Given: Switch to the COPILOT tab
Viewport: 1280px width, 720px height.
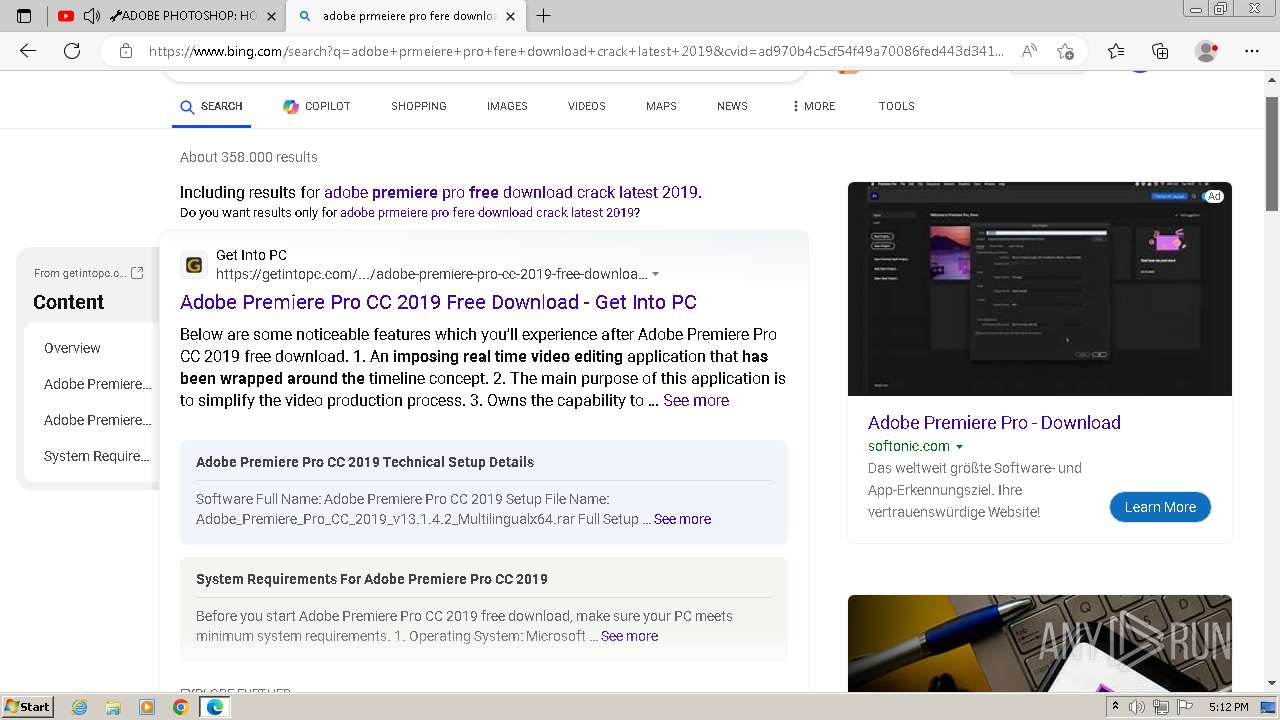Looking at the screenshot, I should [x=317, y=106].
